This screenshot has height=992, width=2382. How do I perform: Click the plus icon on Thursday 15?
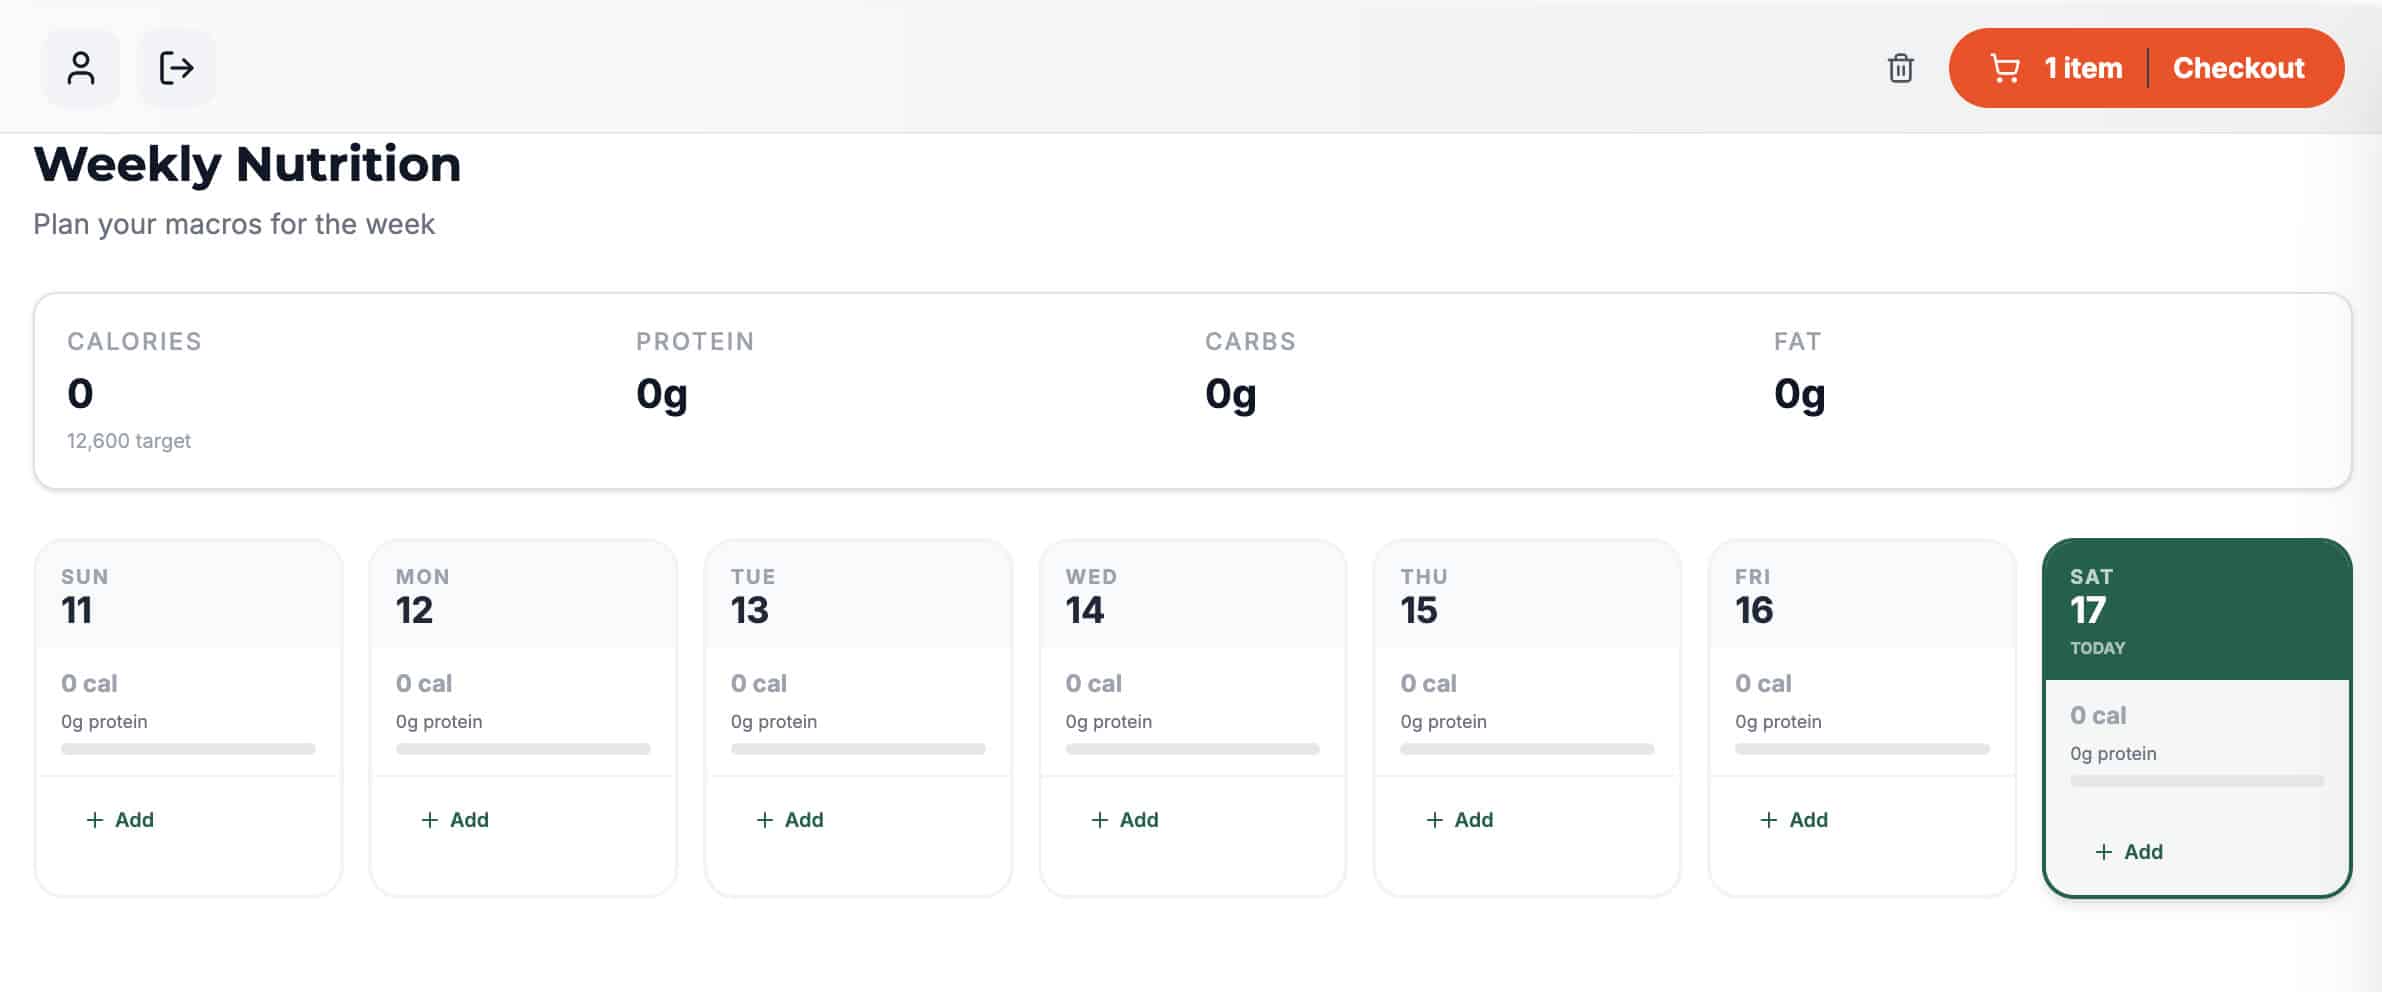1434,820
